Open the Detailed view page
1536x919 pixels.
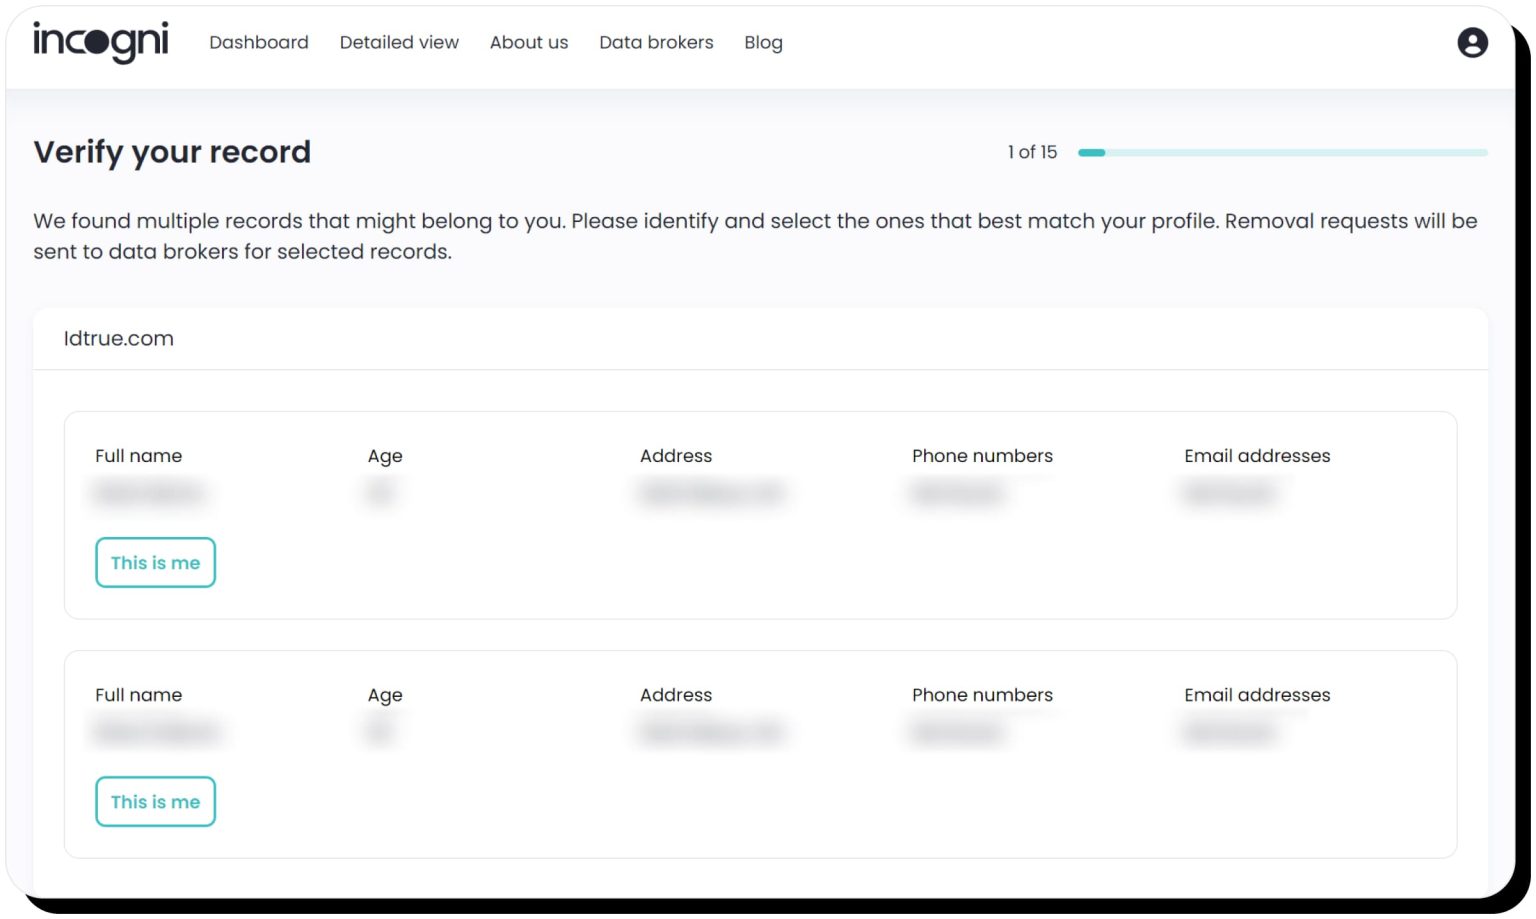click(x=399, y=42)
